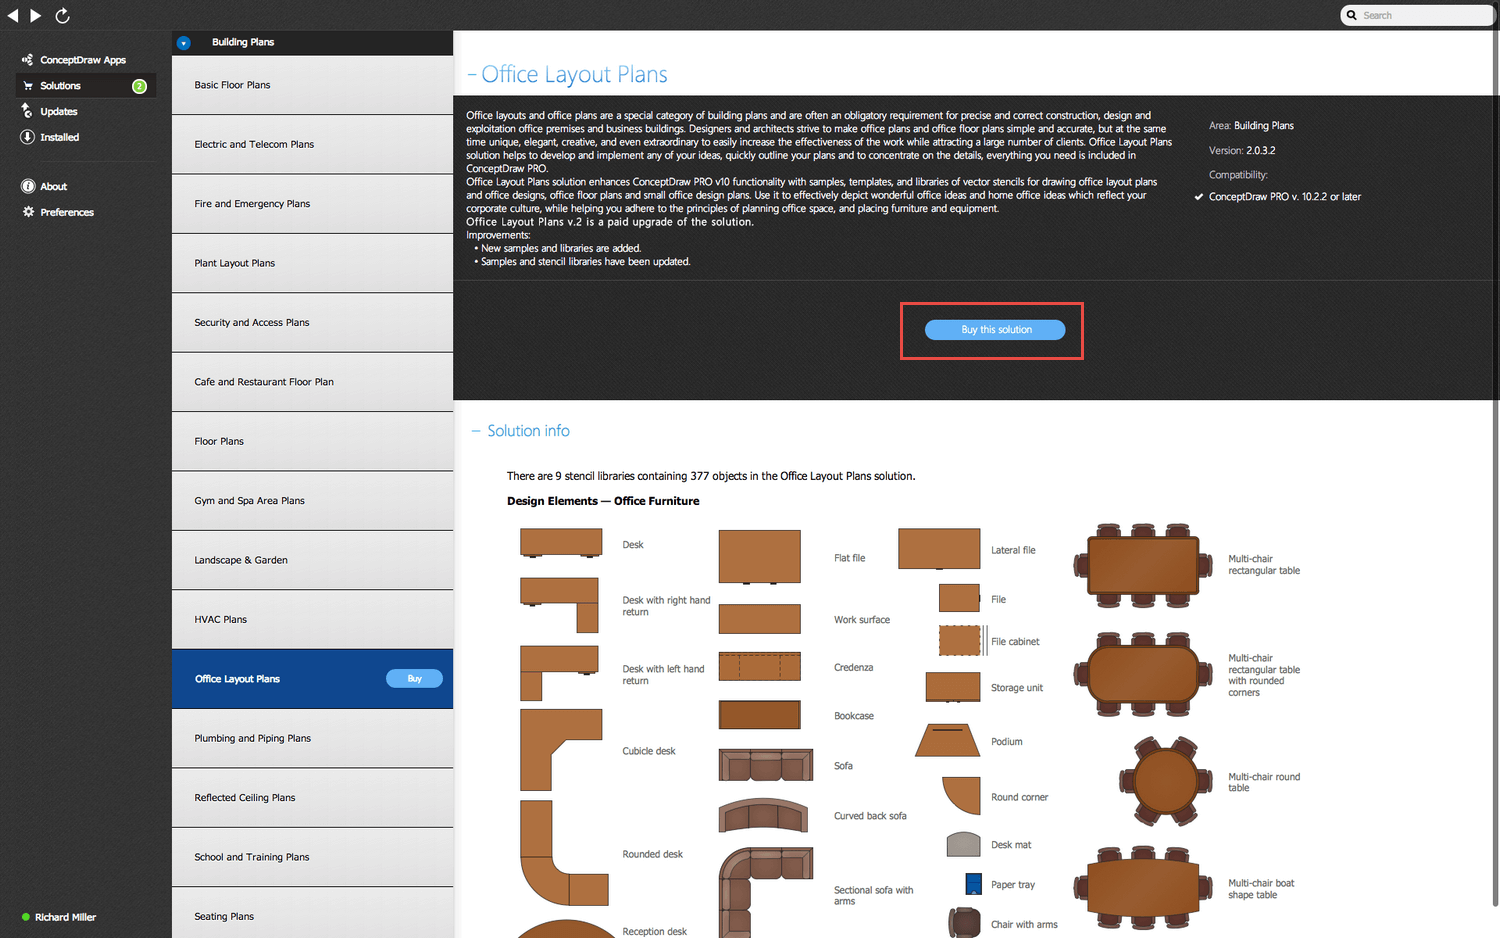Screen dimensions: 1500x938
Task: Click the compatibility checkmark for ConceptDraw PRO
Action: point(1199,197)
